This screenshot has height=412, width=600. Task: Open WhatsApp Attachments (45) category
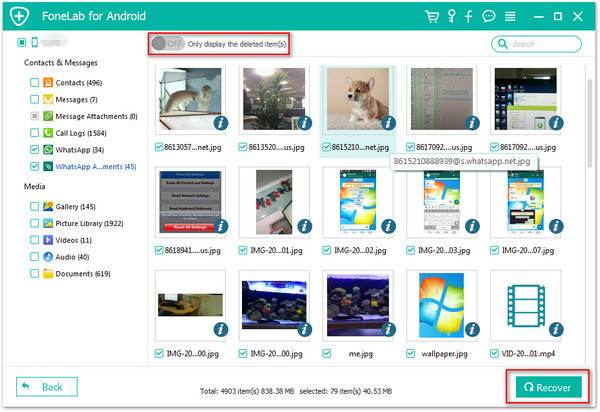(96, 167)
